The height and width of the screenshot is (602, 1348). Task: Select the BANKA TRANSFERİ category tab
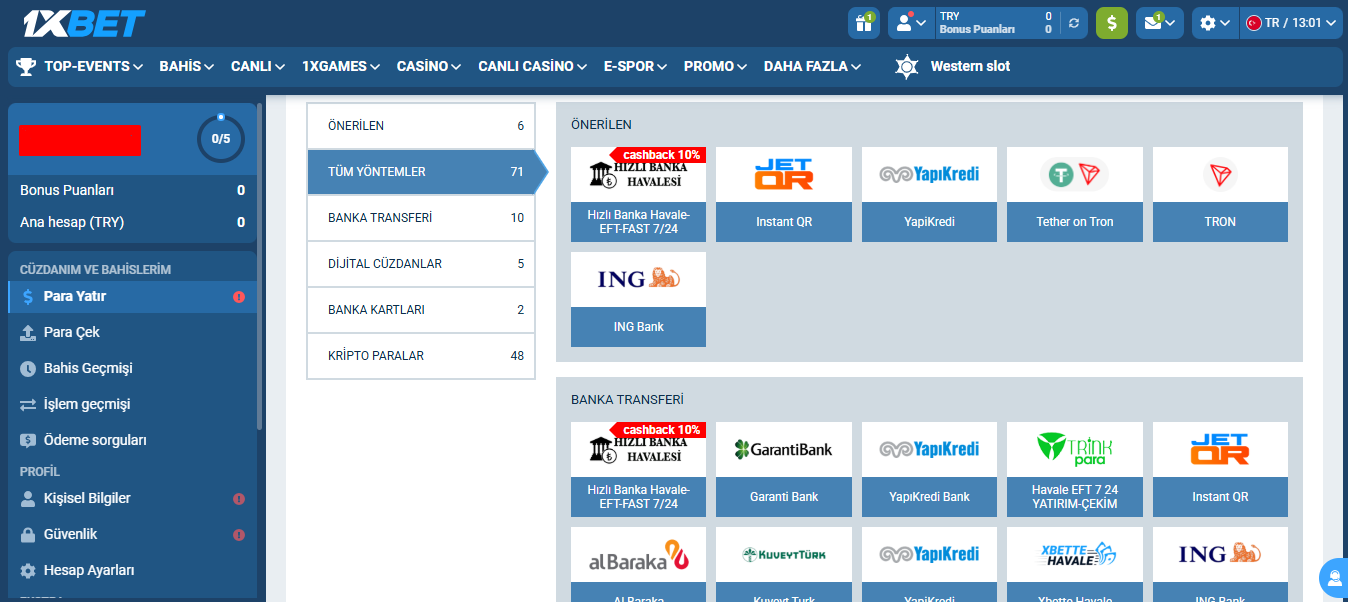[421, 218]
